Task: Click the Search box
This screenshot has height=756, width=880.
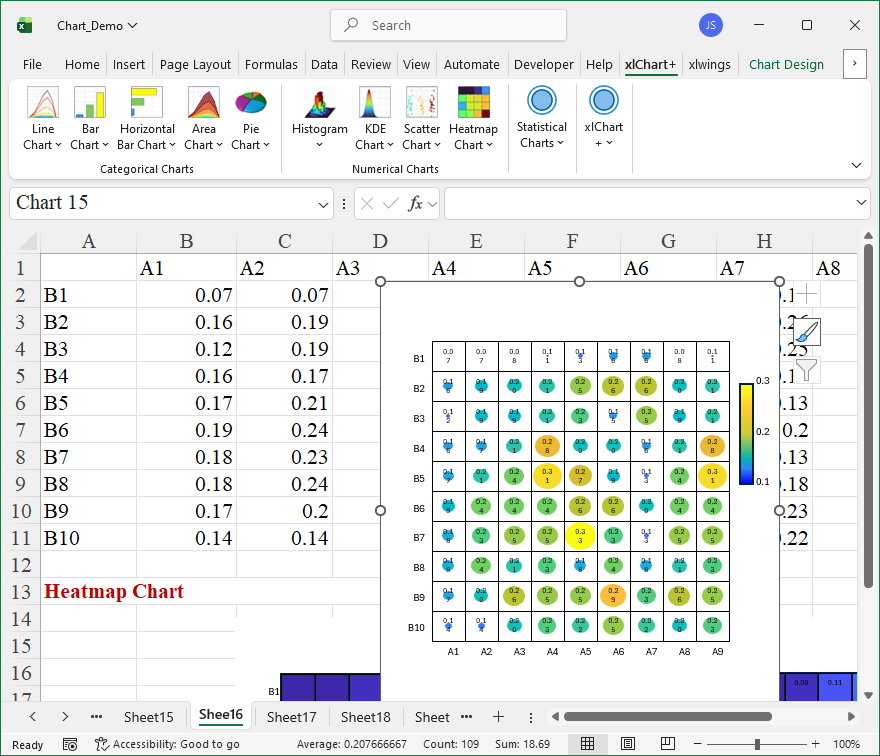Action: (x=448, y=25)
